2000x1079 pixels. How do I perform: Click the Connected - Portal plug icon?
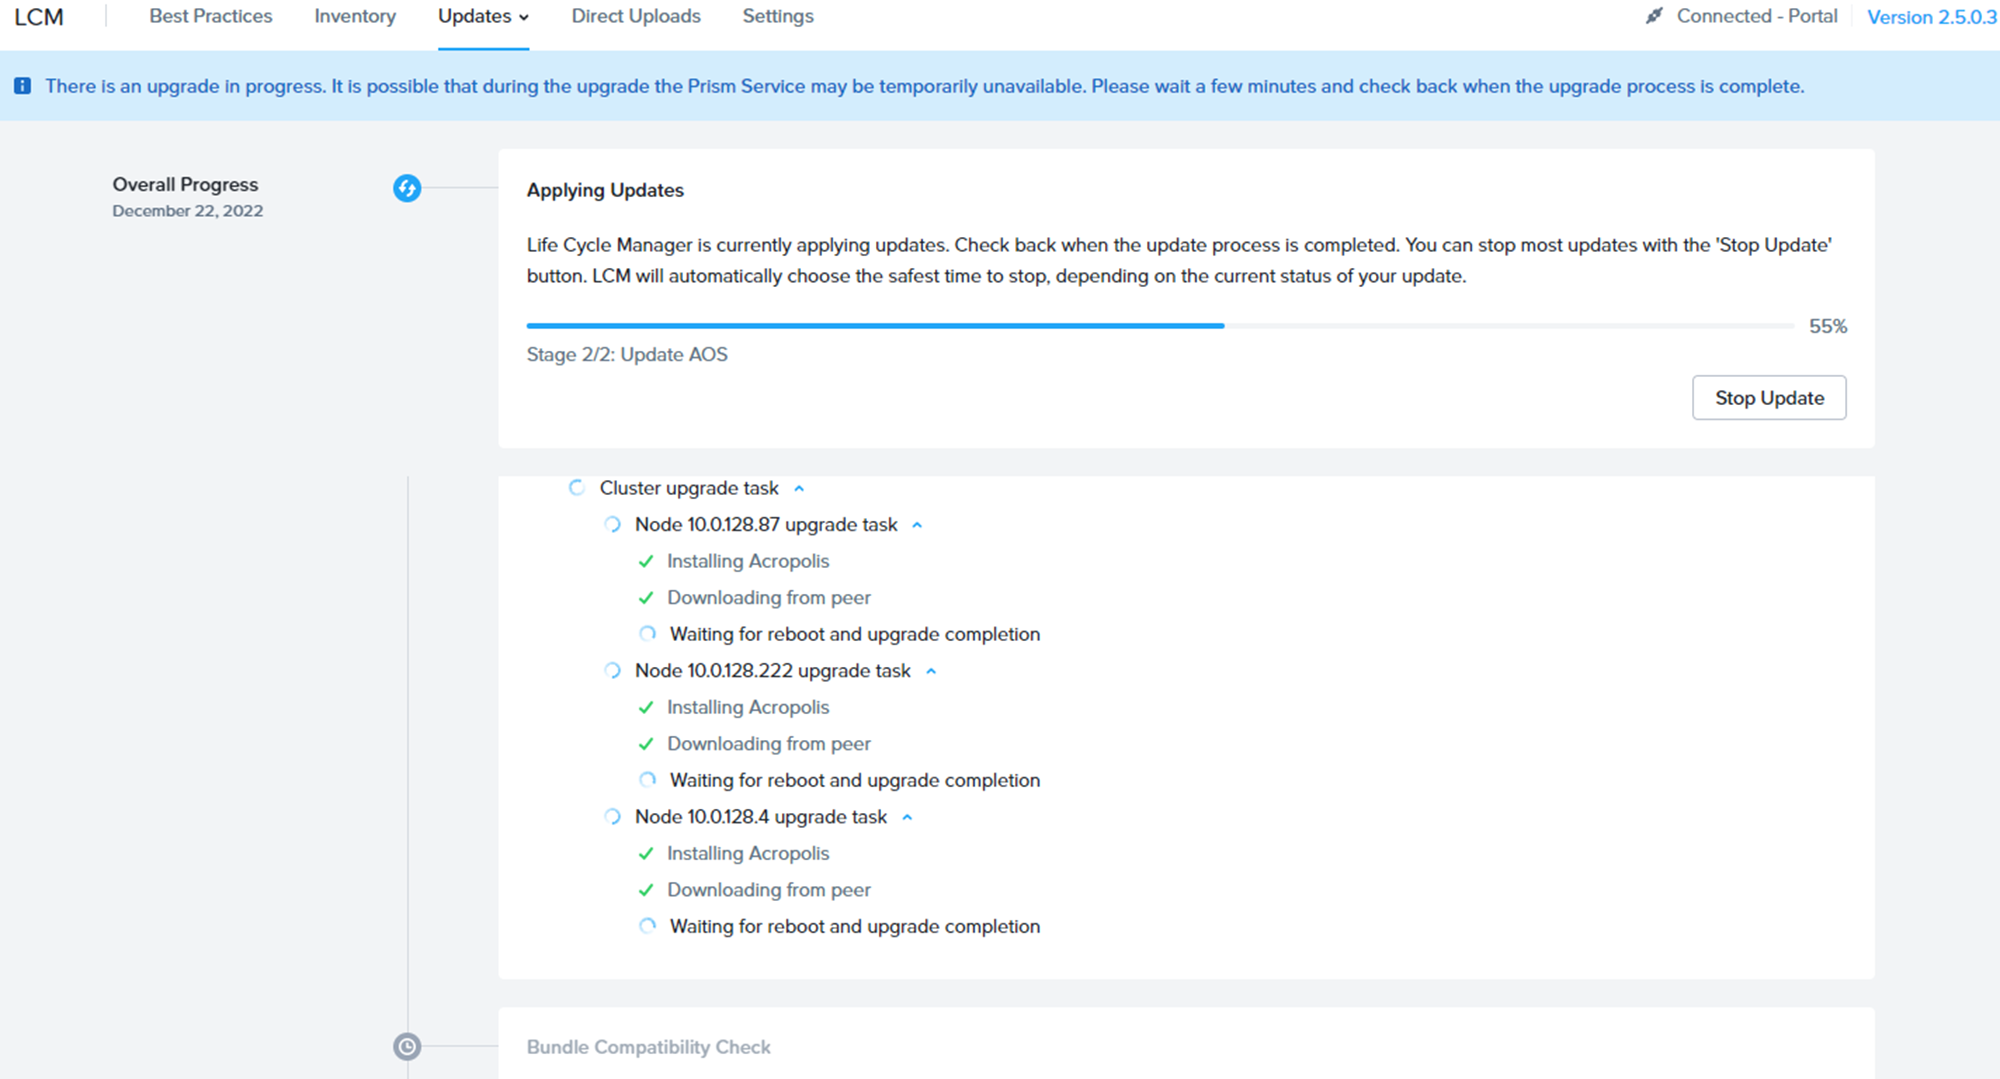tap(1655, 16)
